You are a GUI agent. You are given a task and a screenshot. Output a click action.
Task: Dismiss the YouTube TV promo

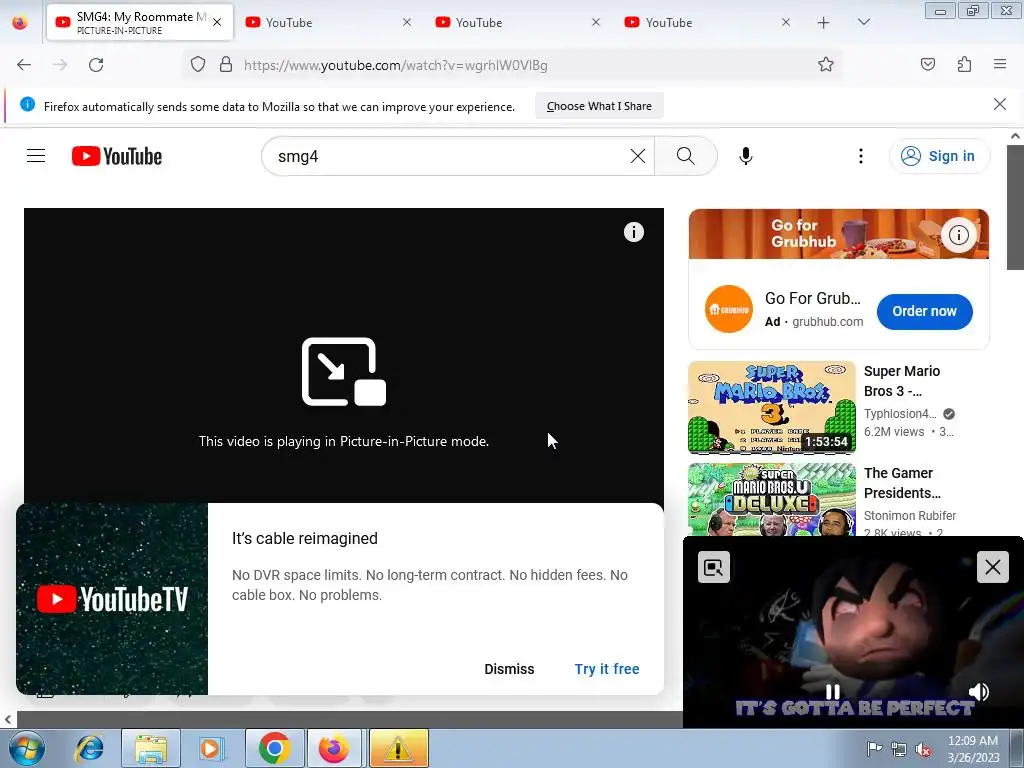(509, 669)
